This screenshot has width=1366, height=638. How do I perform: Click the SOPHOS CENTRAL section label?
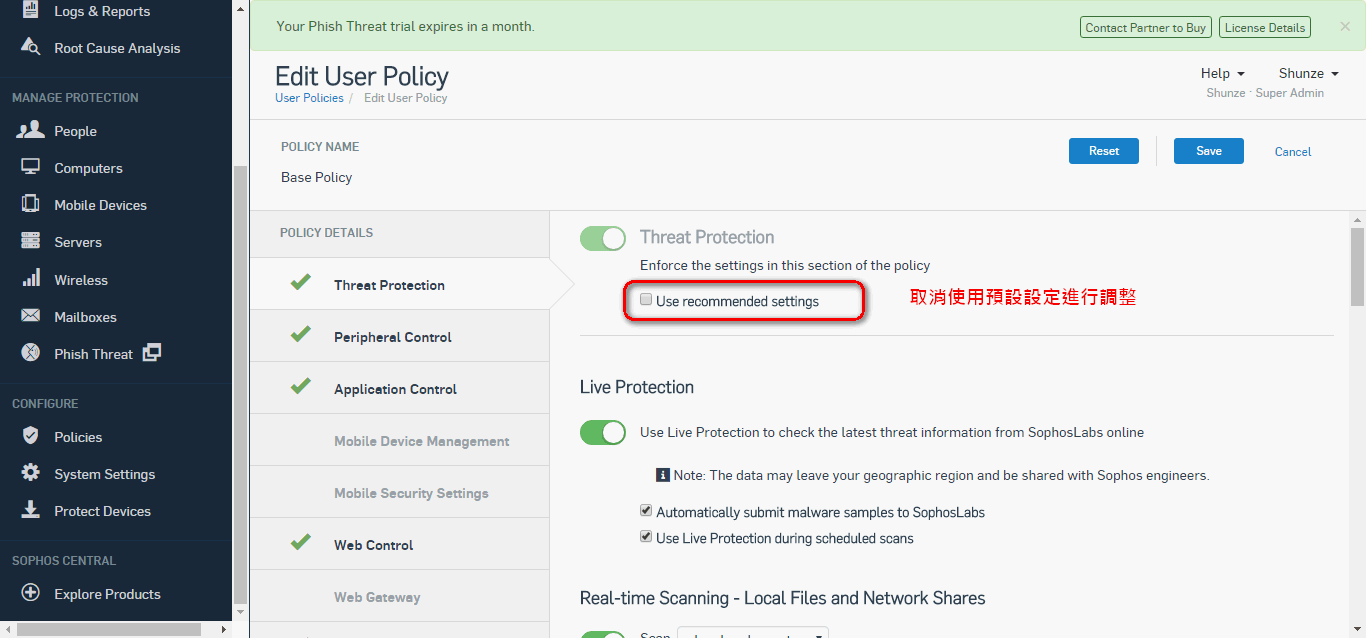click(64, 561)
